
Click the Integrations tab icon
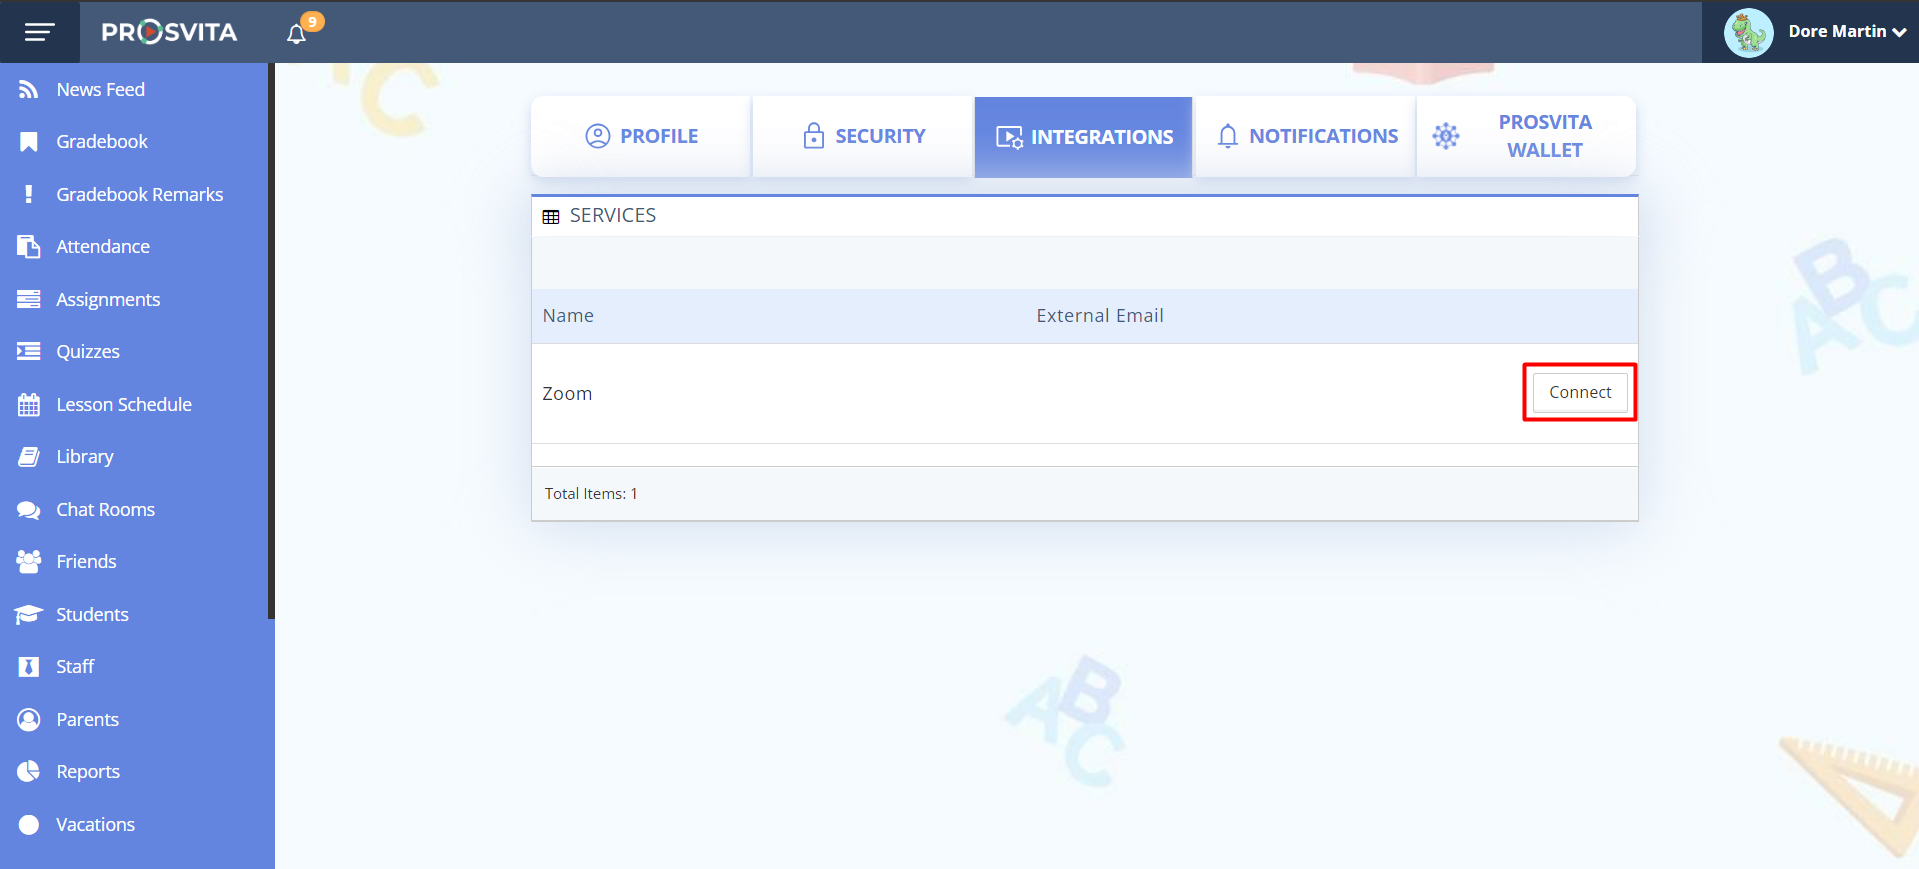coord(1009,137)
